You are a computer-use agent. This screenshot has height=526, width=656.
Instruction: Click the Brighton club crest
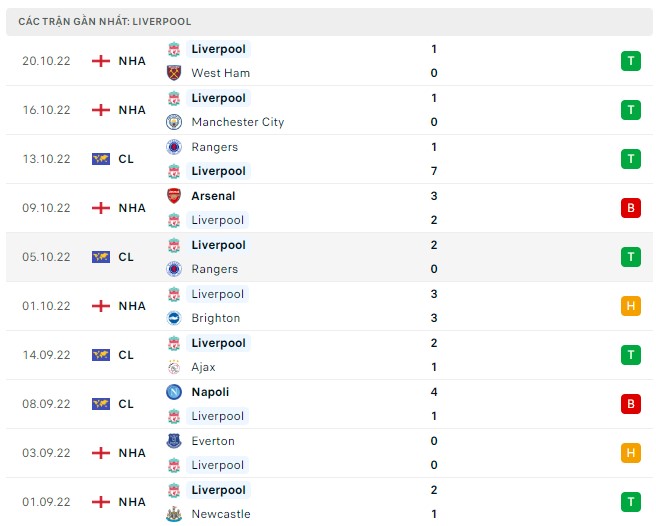(x=174, y=318)
